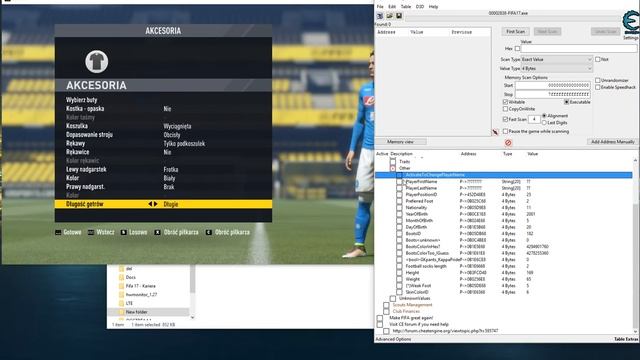Viewport: 640px width, 360px height.
Task: Click the arrow icon that copies selected addresses down
Action: [x=495, y=132]
